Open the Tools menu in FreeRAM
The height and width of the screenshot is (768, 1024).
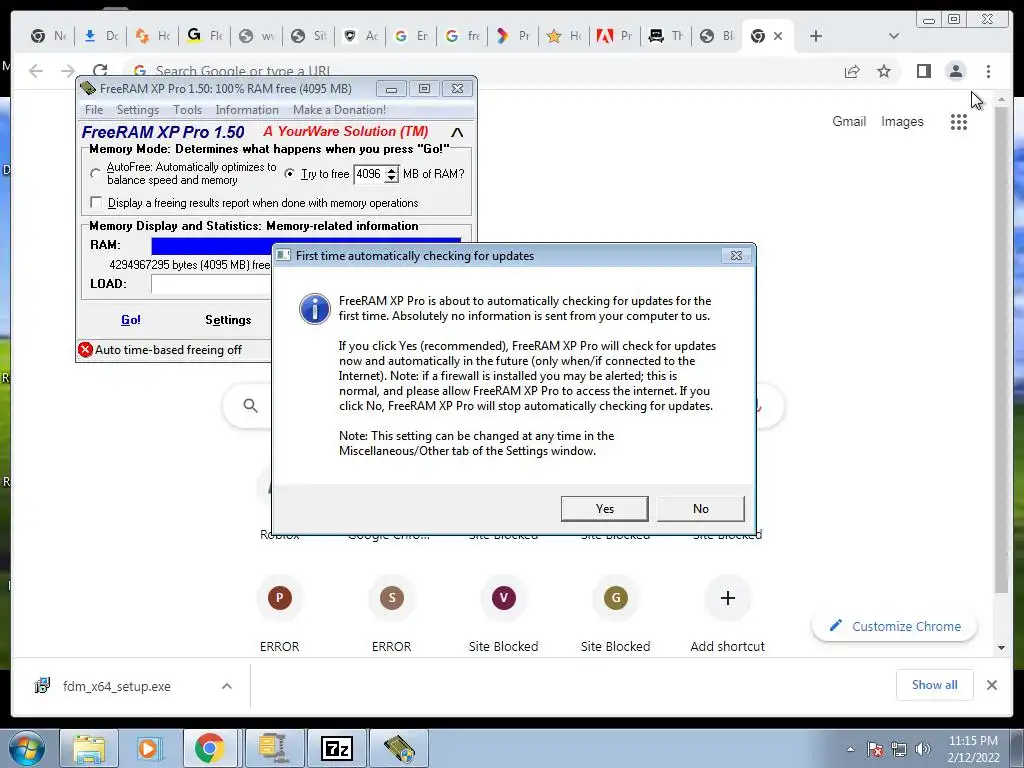[x=187, y=110]
